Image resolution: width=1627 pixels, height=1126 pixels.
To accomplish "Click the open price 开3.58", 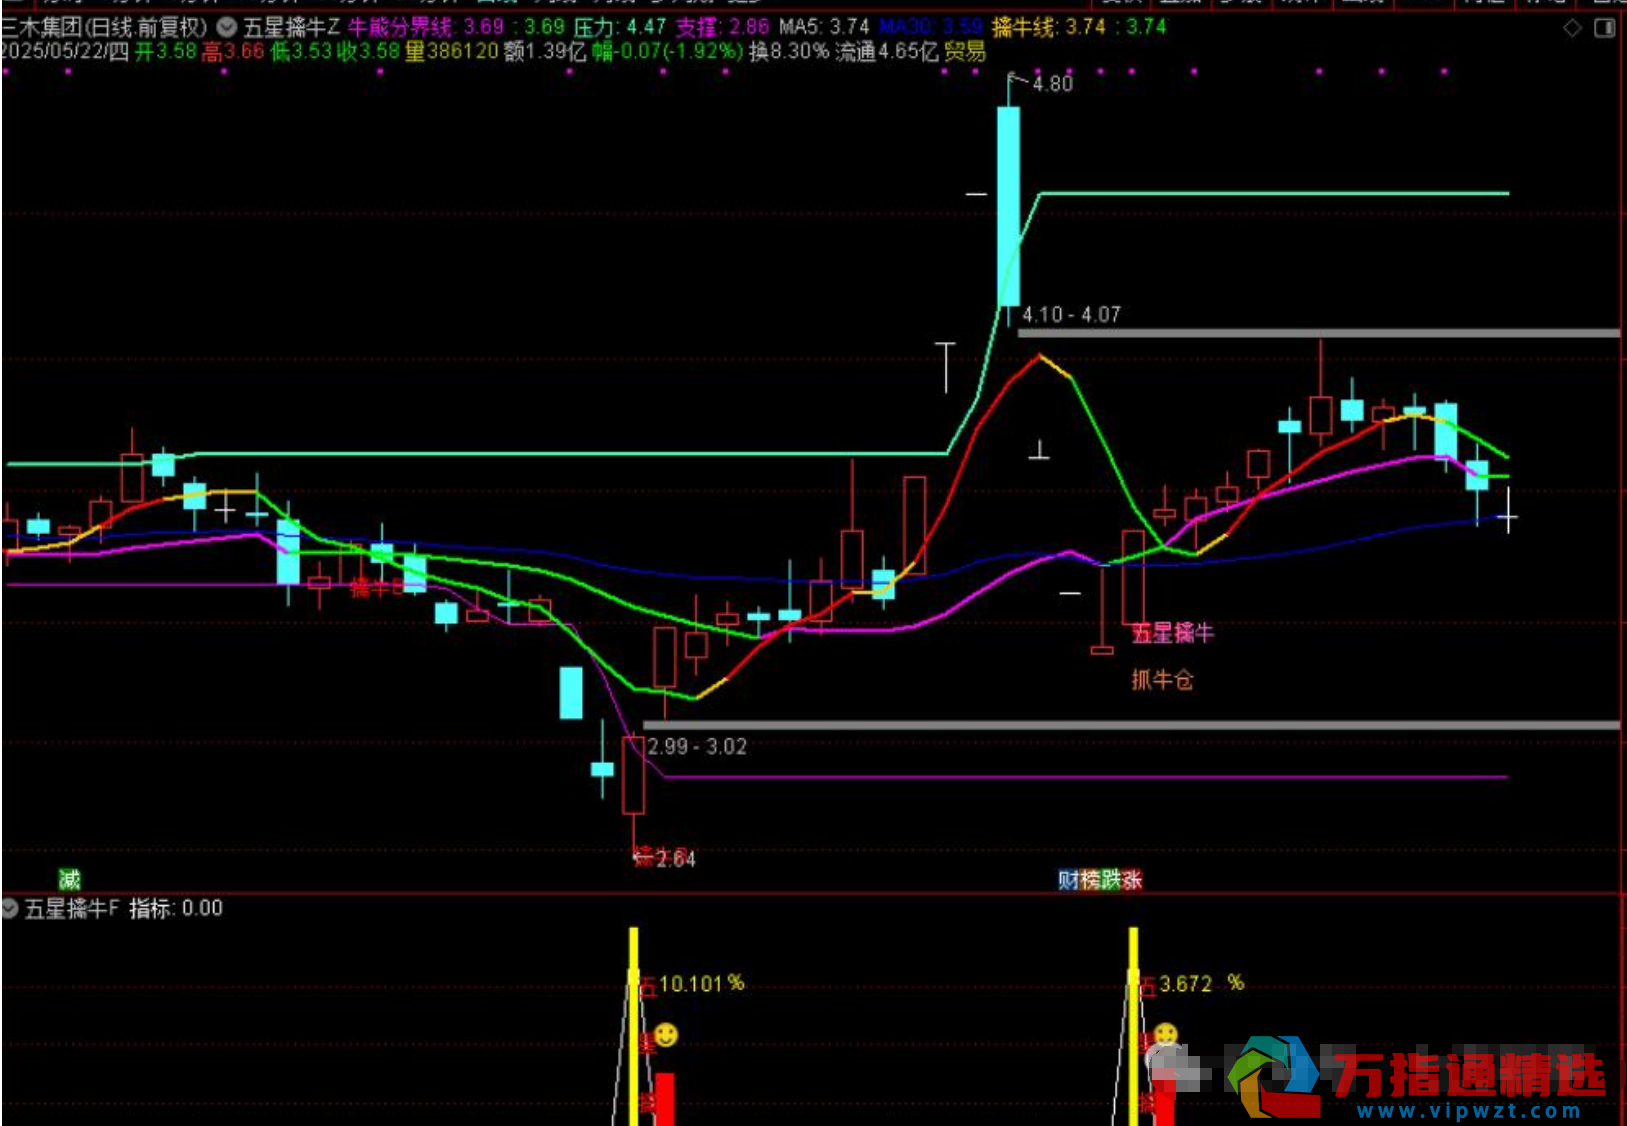I will tap(166, 51).
